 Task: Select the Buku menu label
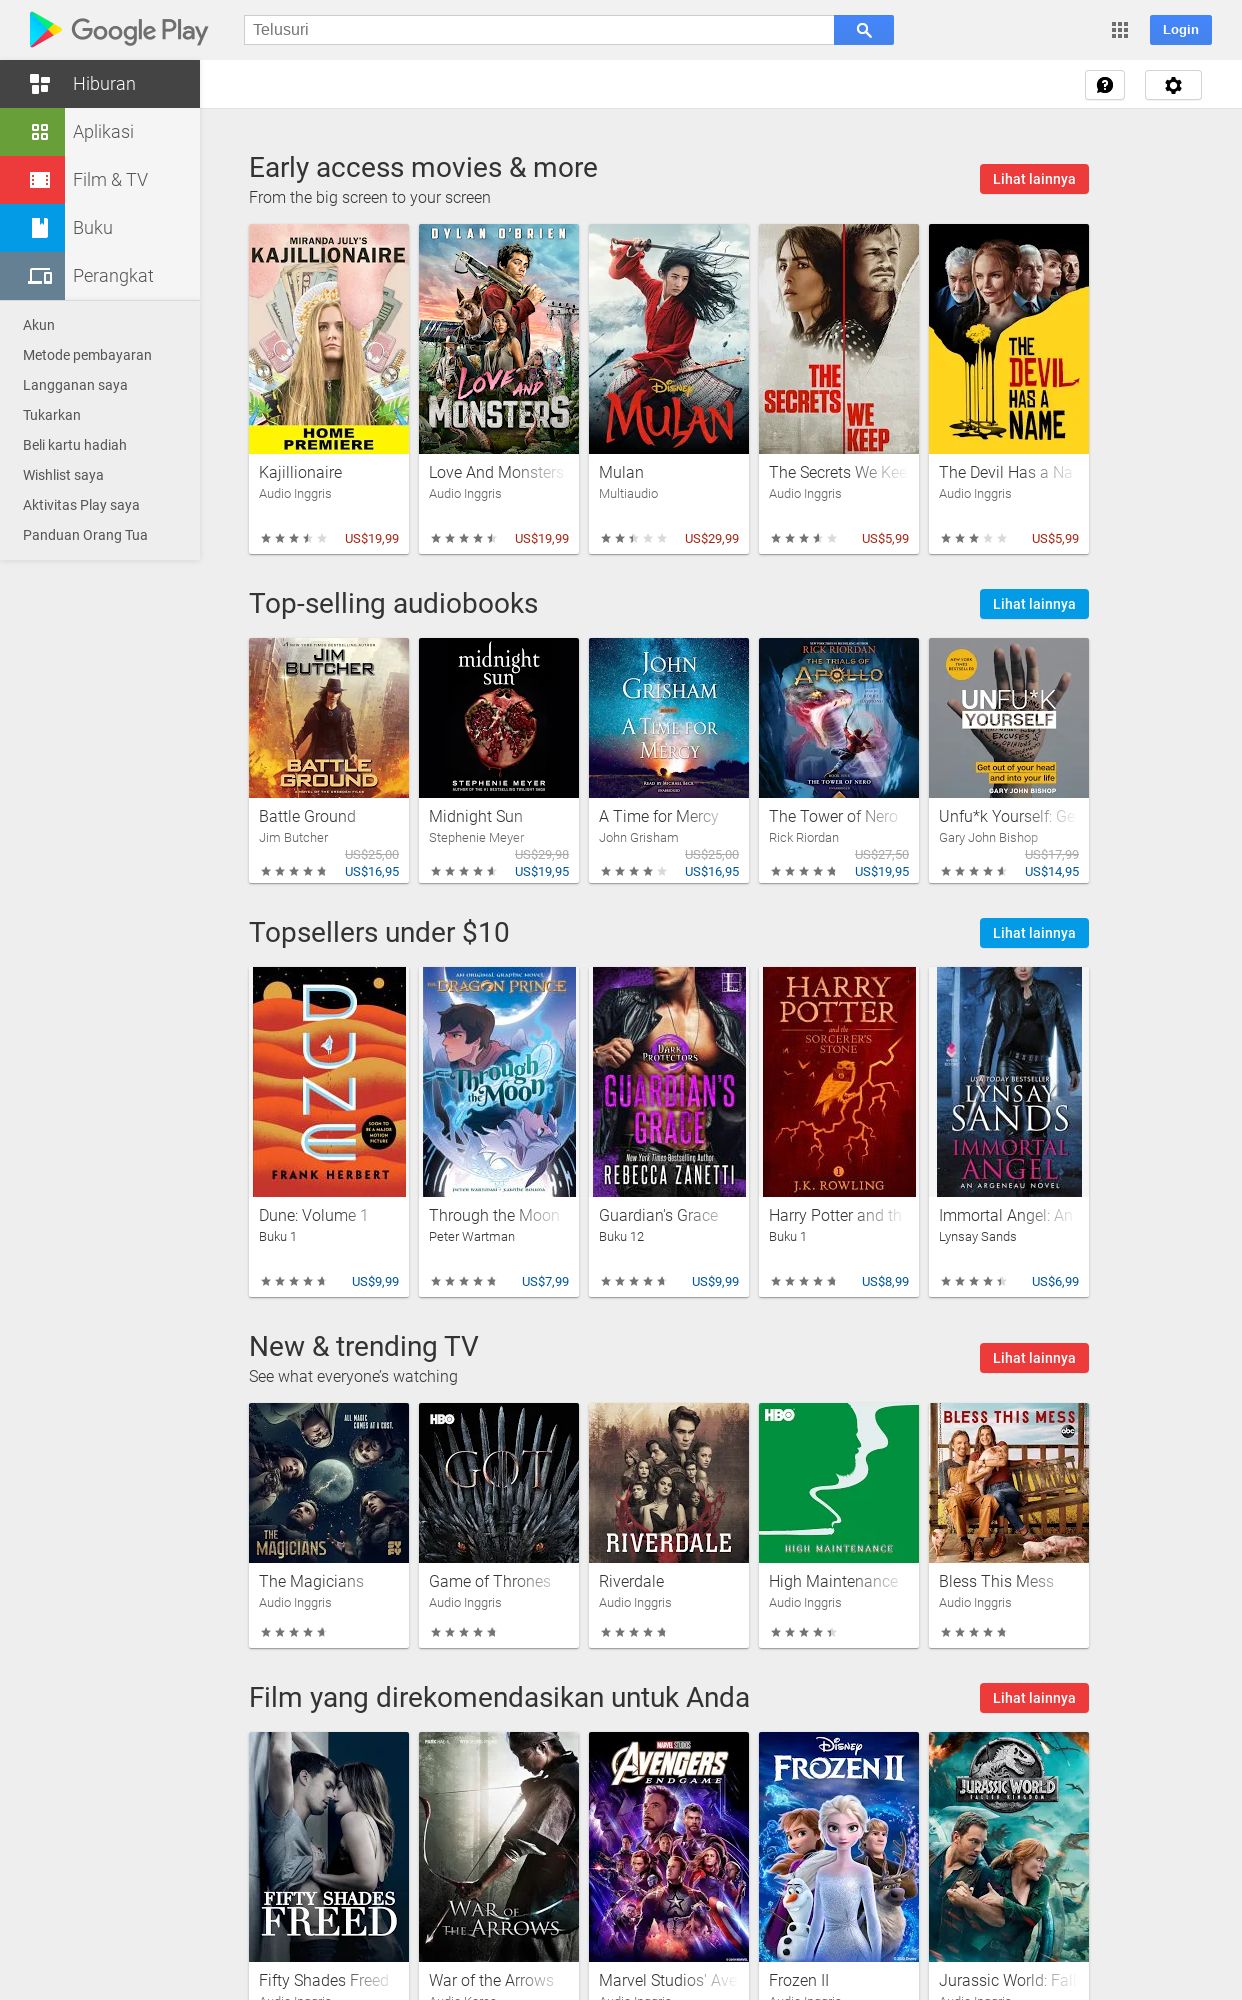click(x=93, y=228)
